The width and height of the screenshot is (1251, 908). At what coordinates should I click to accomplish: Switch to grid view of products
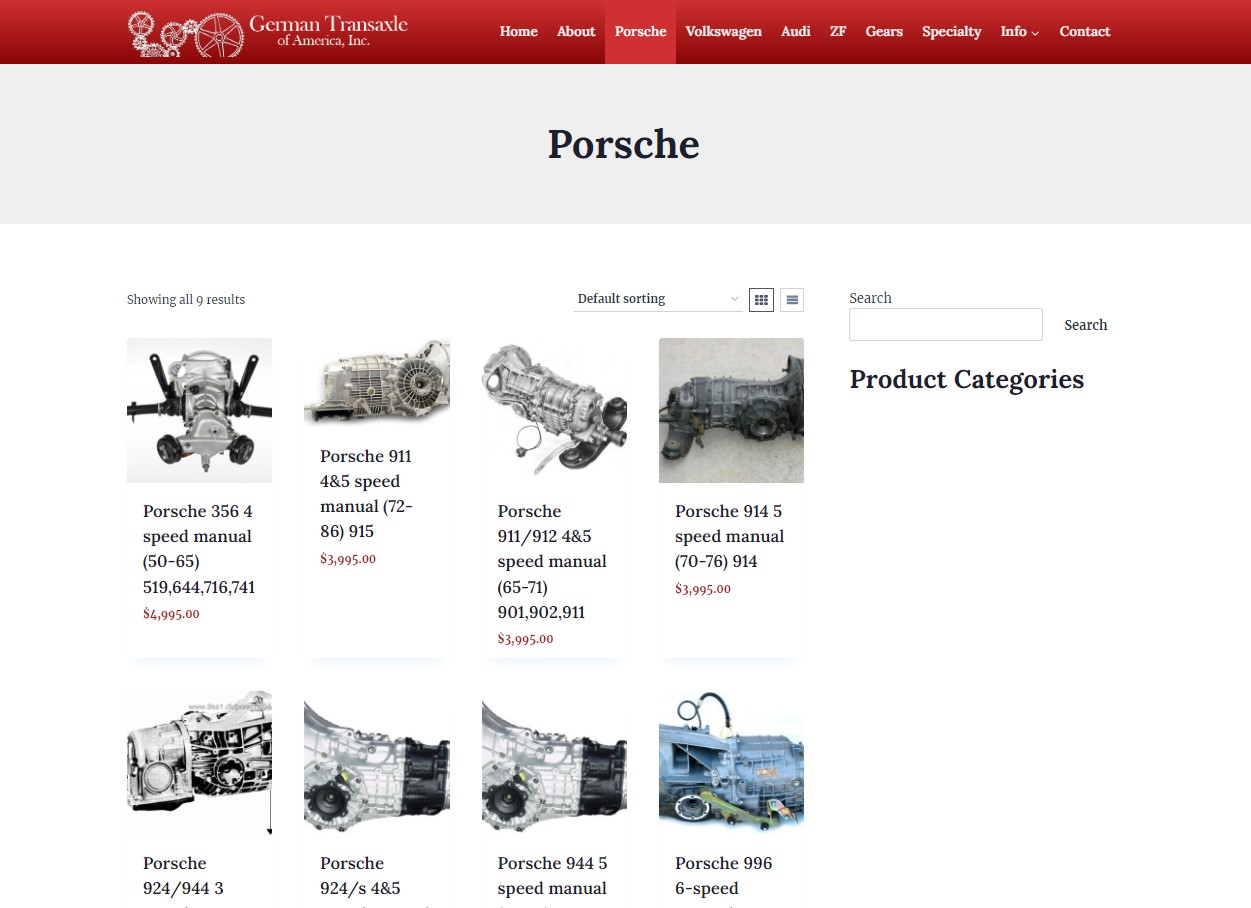[761, 299]
